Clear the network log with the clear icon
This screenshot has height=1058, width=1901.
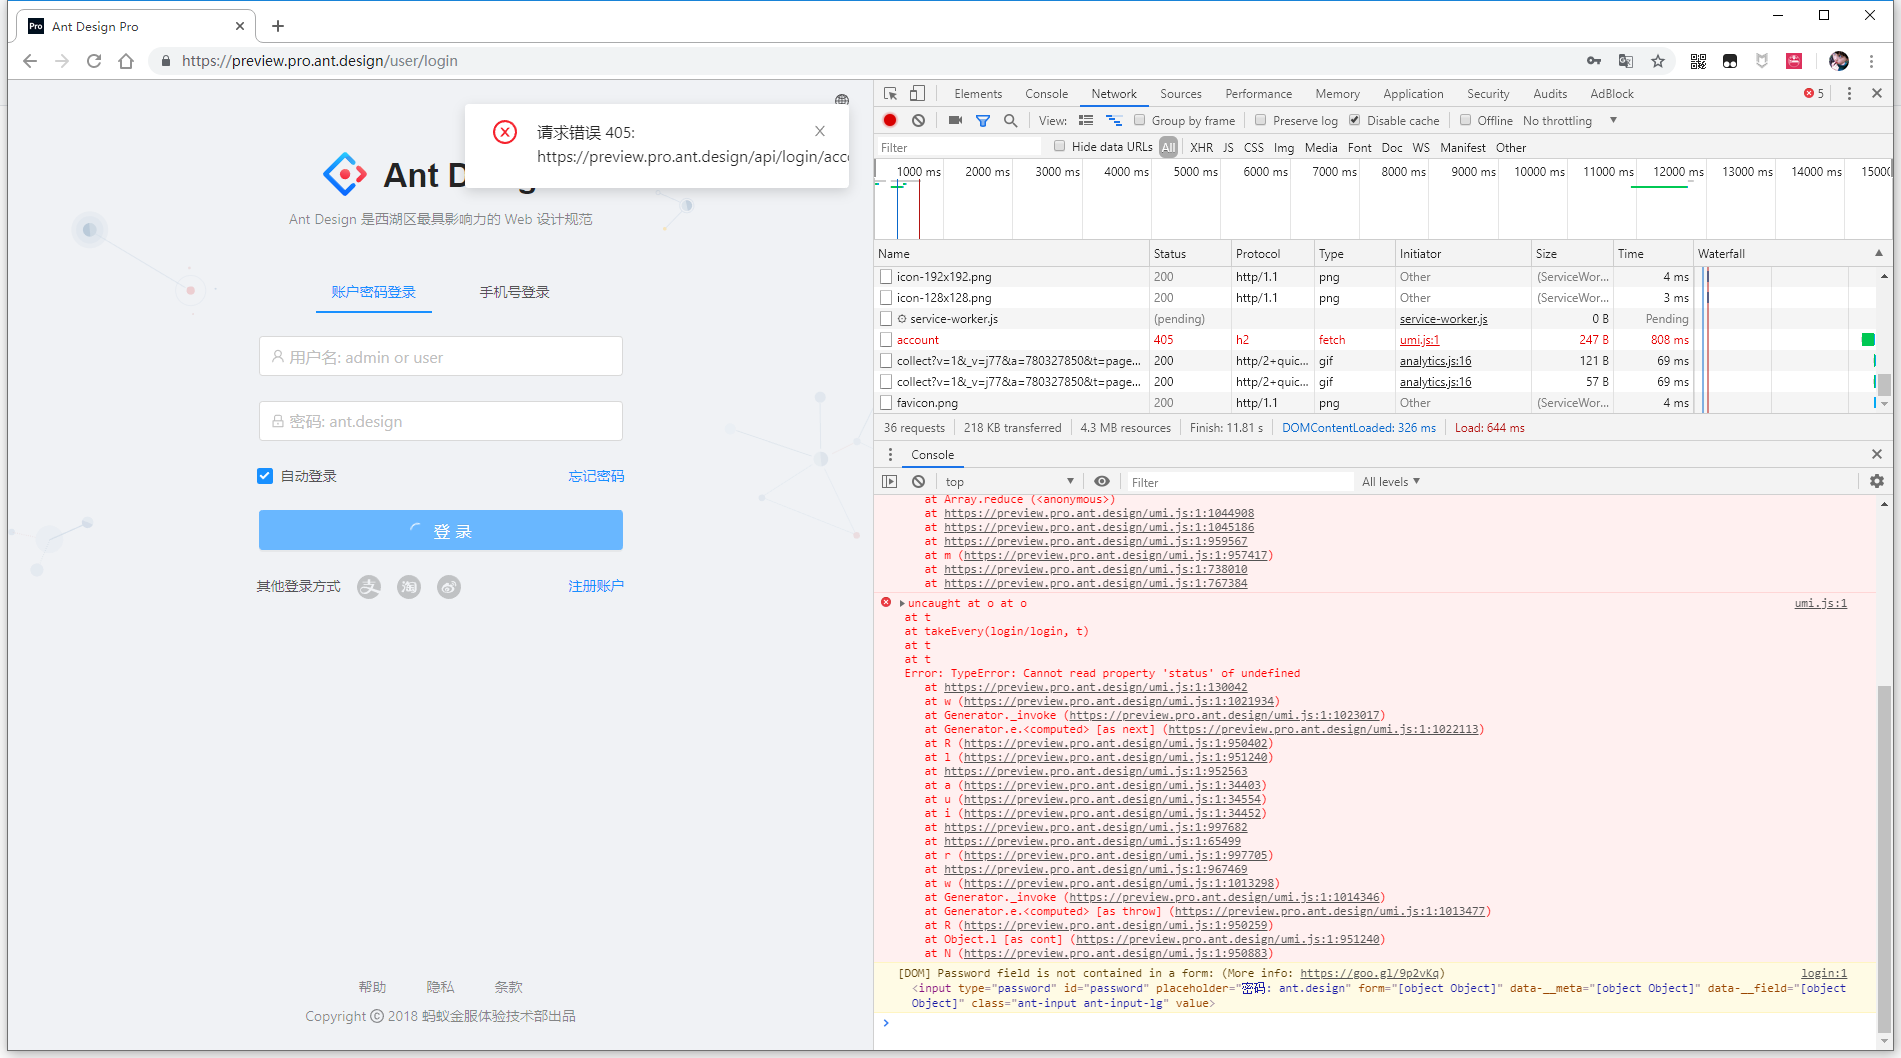(918, 120)
